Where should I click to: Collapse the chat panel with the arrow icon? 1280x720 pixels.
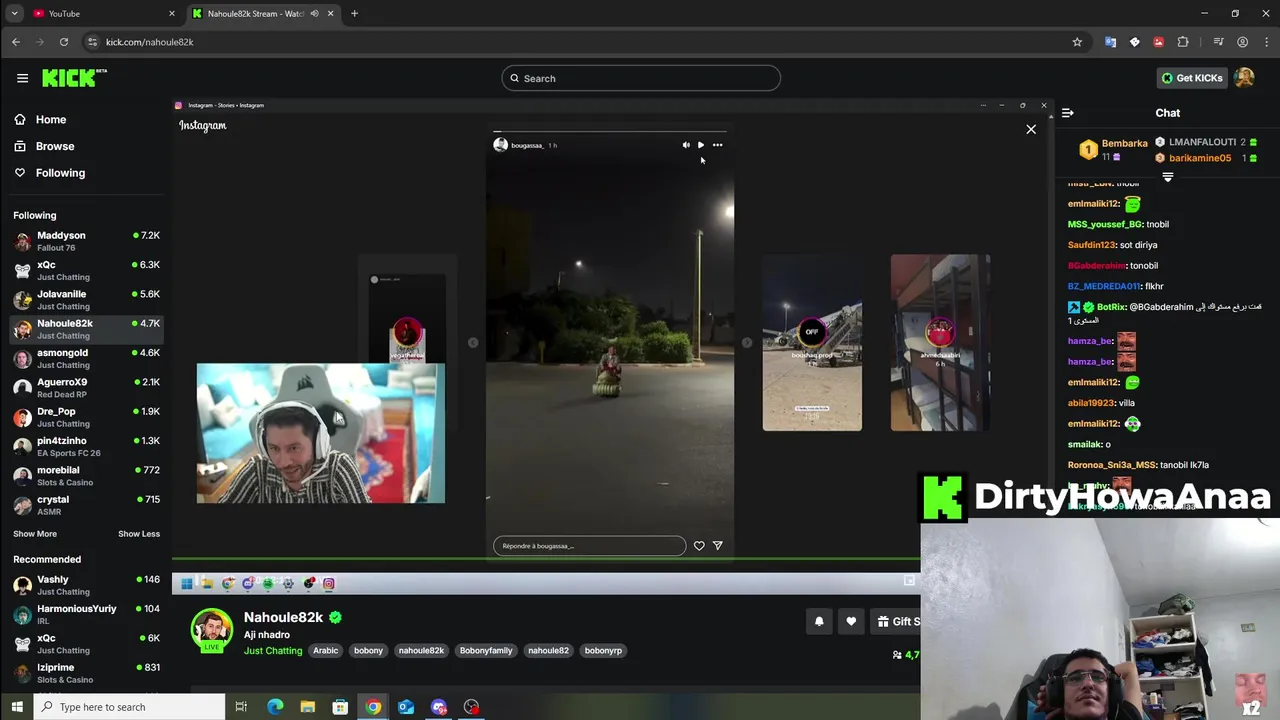(1067, 113)
